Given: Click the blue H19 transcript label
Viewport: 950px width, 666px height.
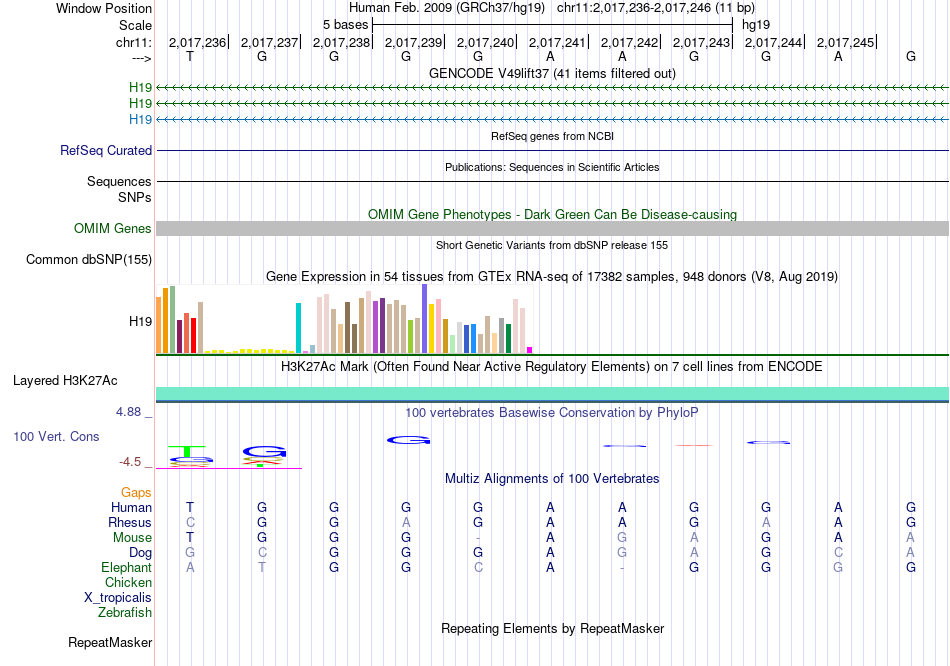Looking at the screenshot, I should 140,119.
